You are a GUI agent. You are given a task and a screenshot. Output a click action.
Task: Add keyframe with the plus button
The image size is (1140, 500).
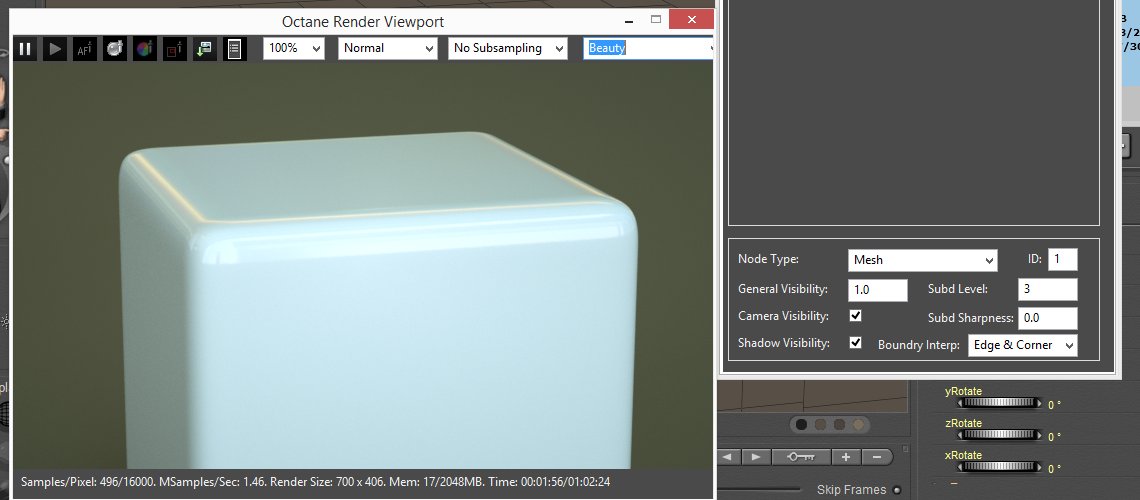point(846,456)
